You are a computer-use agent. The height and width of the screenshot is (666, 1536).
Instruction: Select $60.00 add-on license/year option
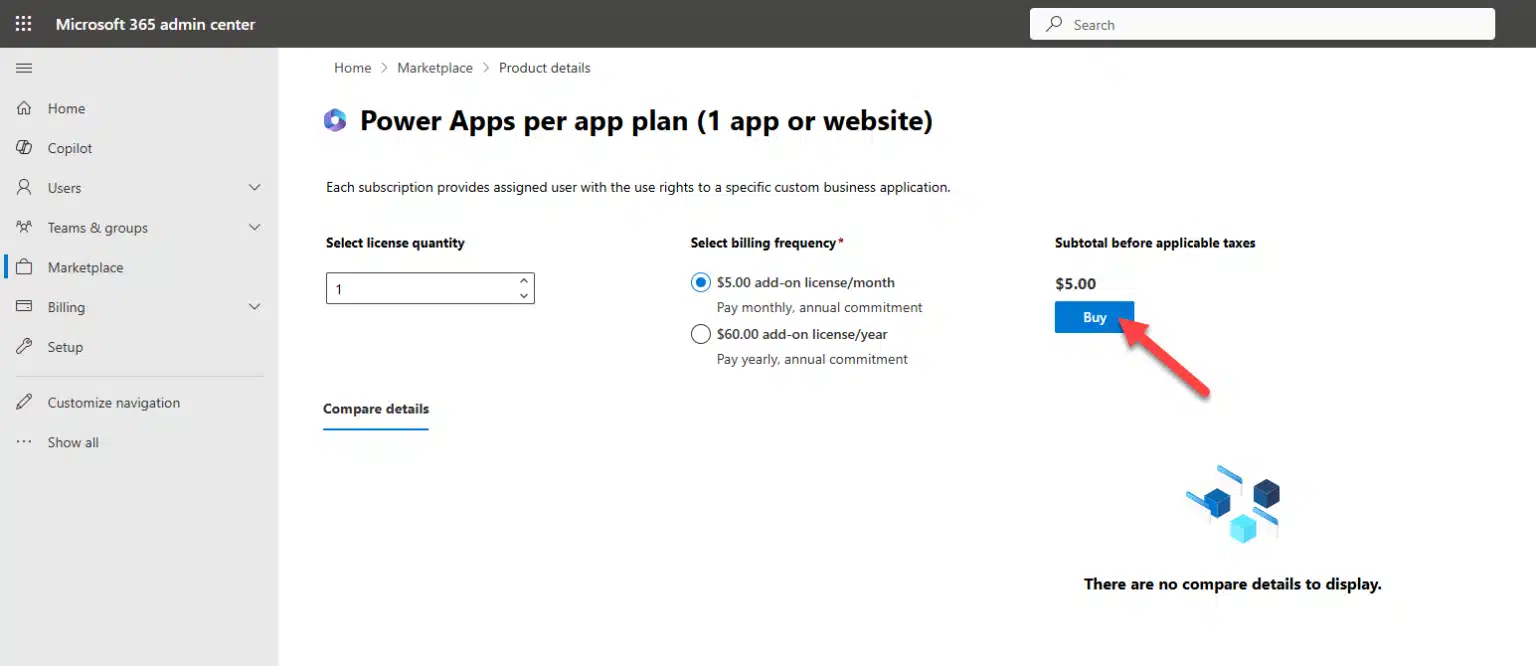700,334
